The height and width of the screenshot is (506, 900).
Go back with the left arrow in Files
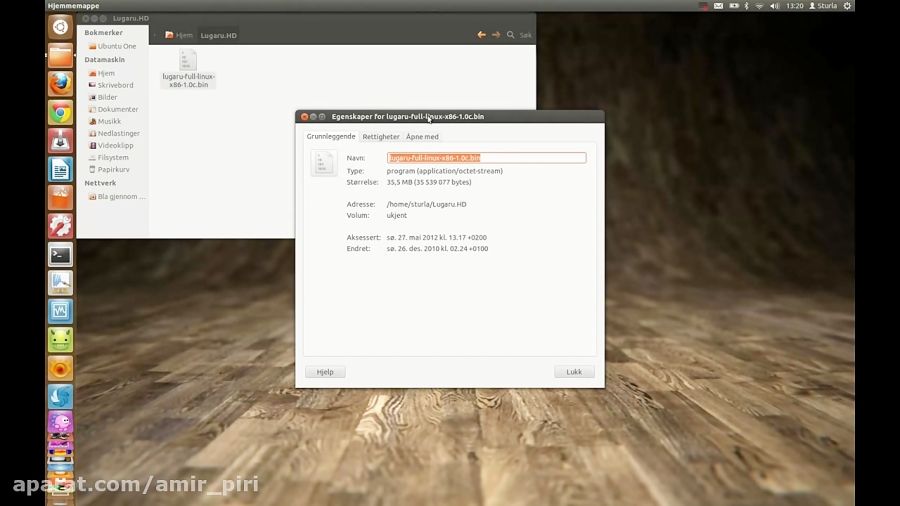(482, 35)
